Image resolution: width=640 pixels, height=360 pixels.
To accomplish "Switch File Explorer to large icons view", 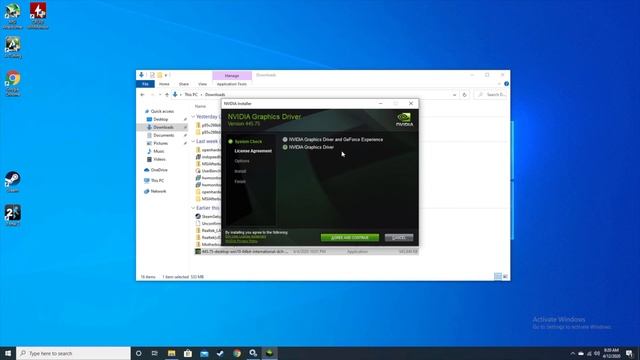I will [505, 277].
